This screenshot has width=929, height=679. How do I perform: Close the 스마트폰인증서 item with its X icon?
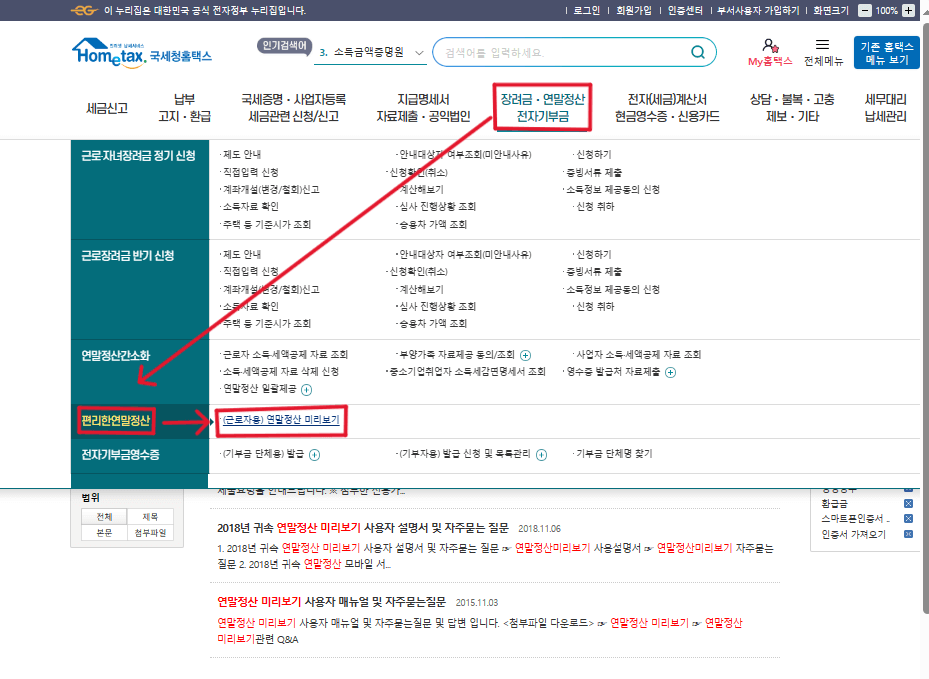(x=909, y=519)
